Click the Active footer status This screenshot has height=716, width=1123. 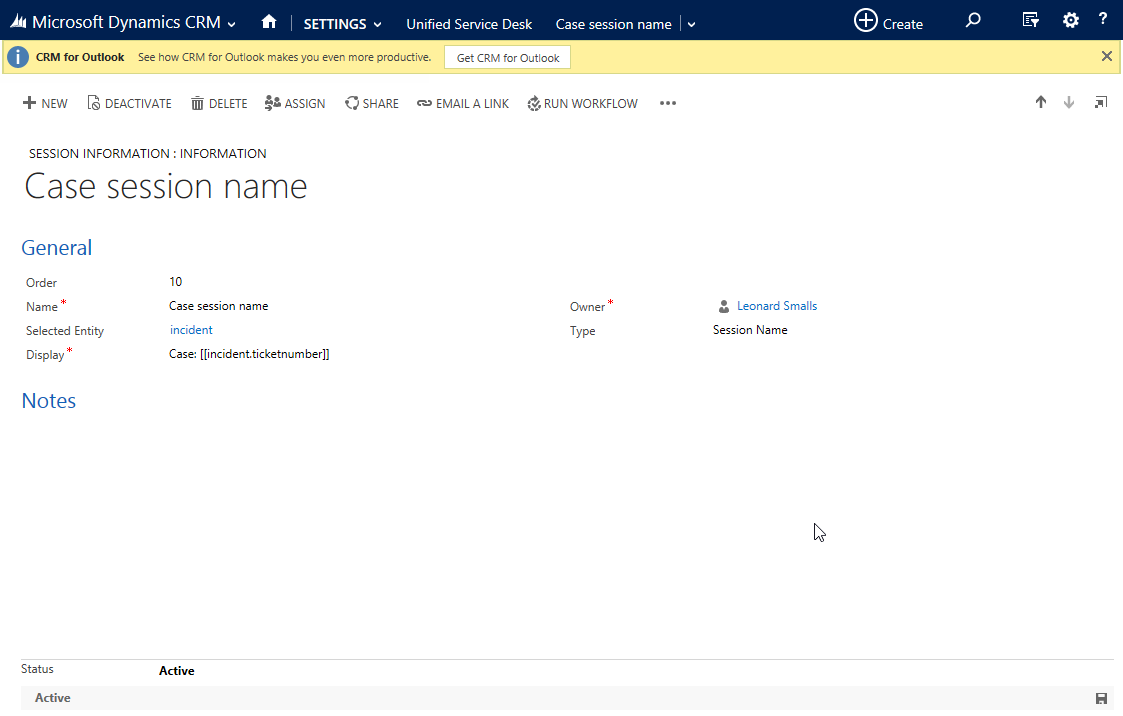click(52, 698)
